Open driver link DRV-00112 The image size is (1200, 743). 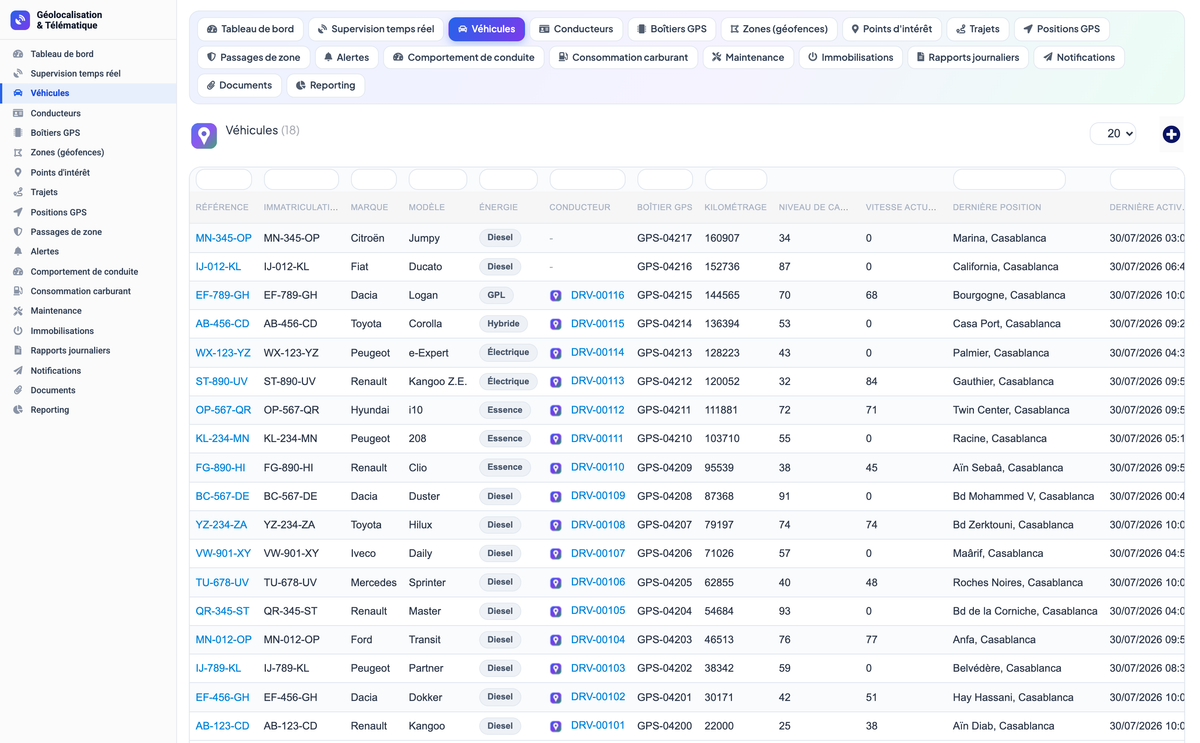[597, 410]
